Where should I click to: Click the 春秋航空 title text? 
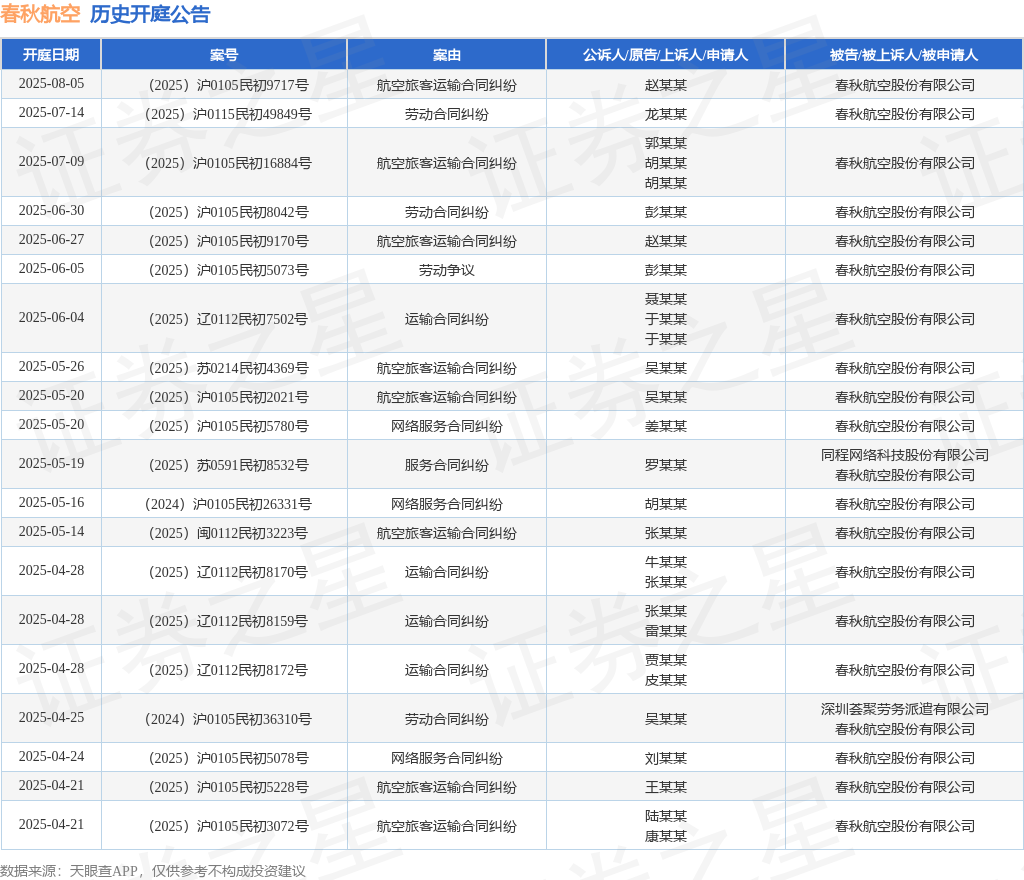(x=40, y=14)
